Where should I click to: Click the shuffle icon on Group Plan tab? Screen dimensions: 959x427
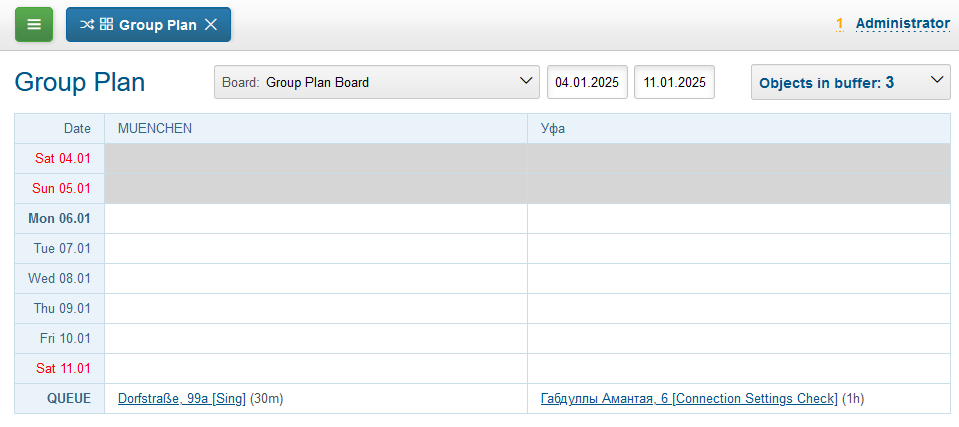coord(87,25)
